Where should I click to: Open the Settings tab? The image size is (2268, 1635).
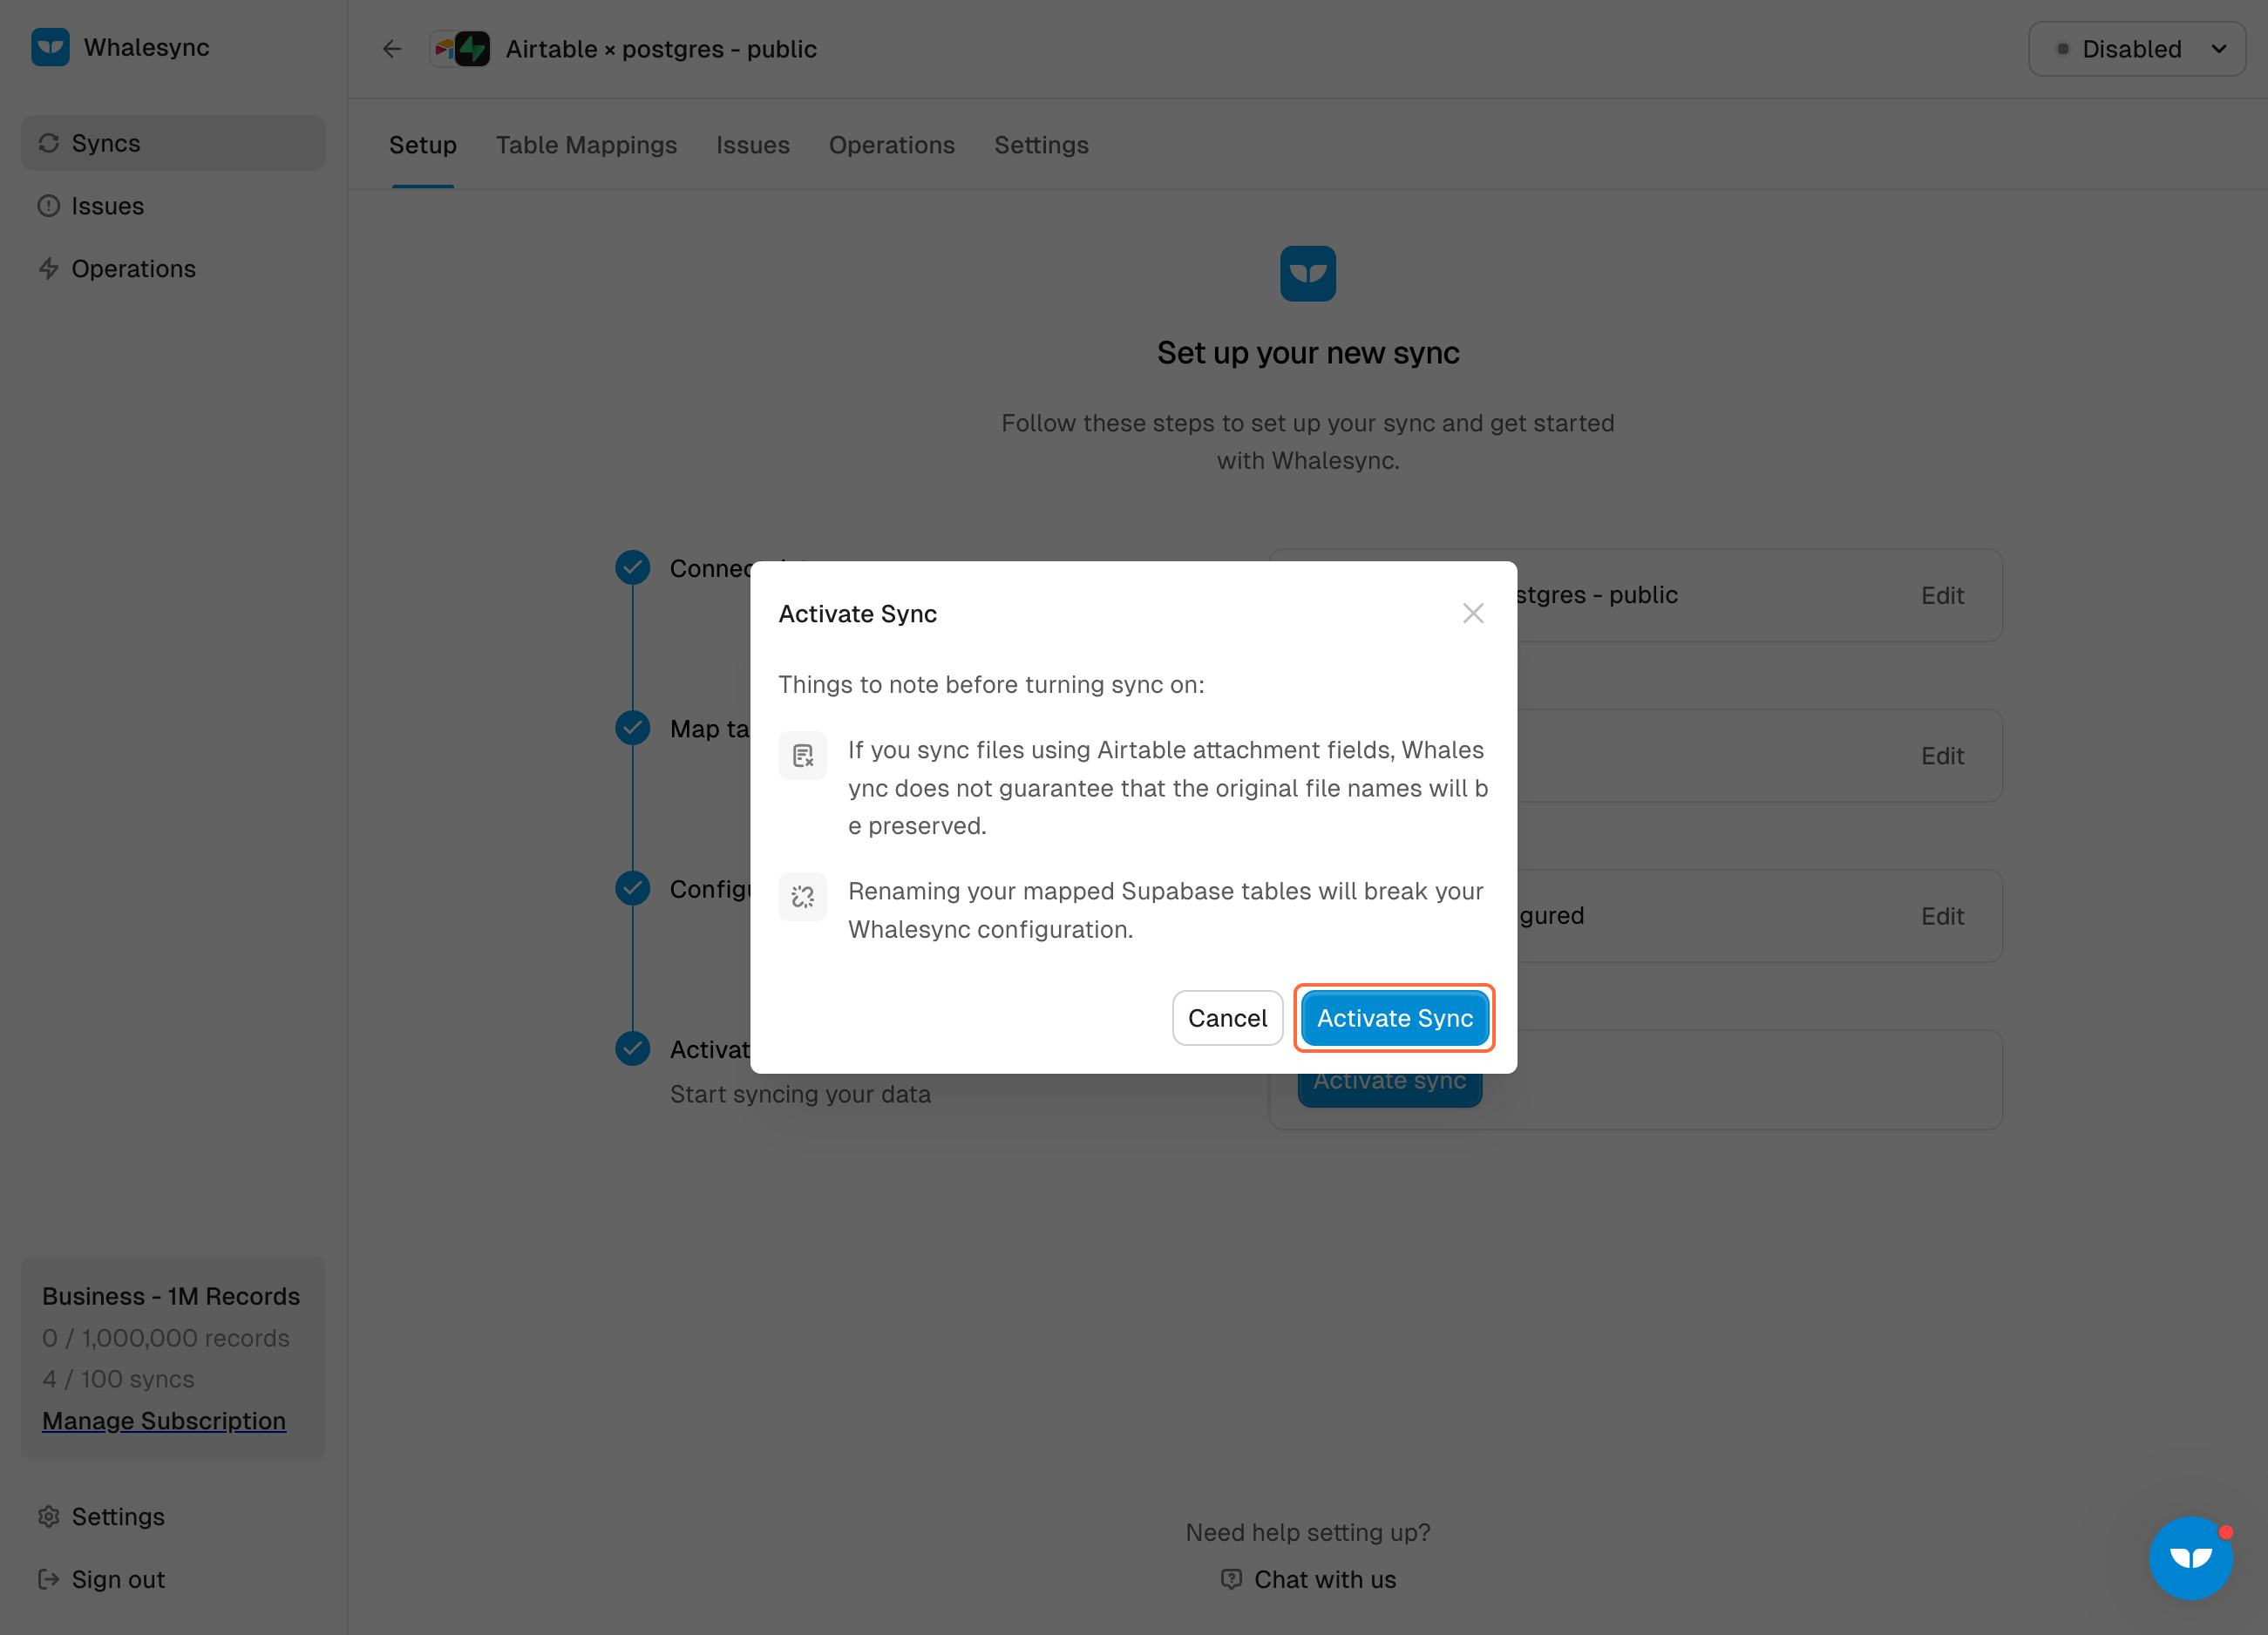(x=1041, y=145)
